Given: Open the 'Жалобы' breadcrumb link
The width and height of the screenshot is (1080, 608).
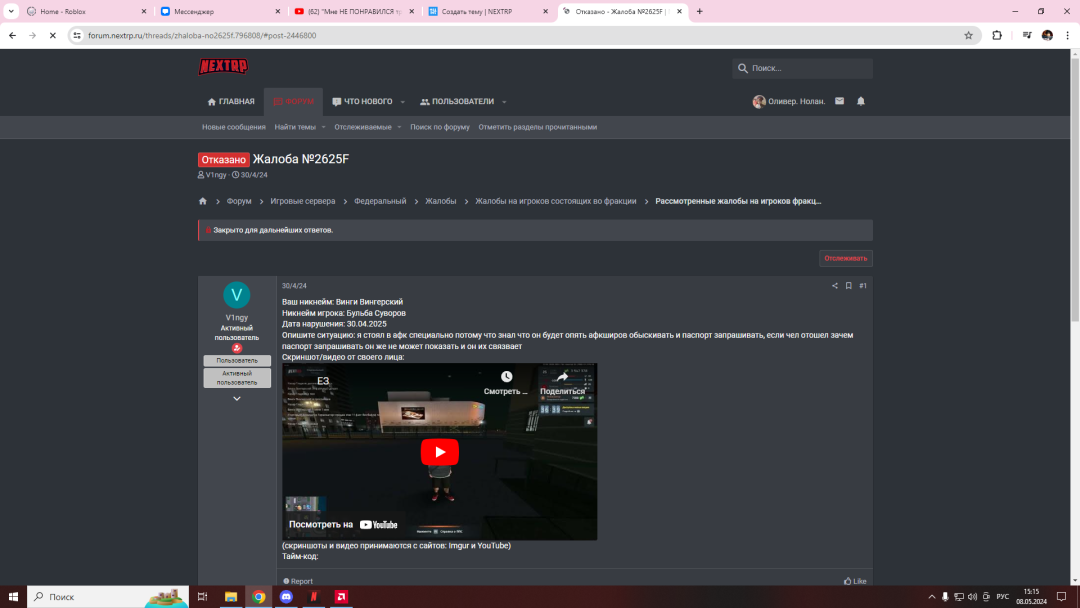Looking at the screenshot, I should point(440,201).
